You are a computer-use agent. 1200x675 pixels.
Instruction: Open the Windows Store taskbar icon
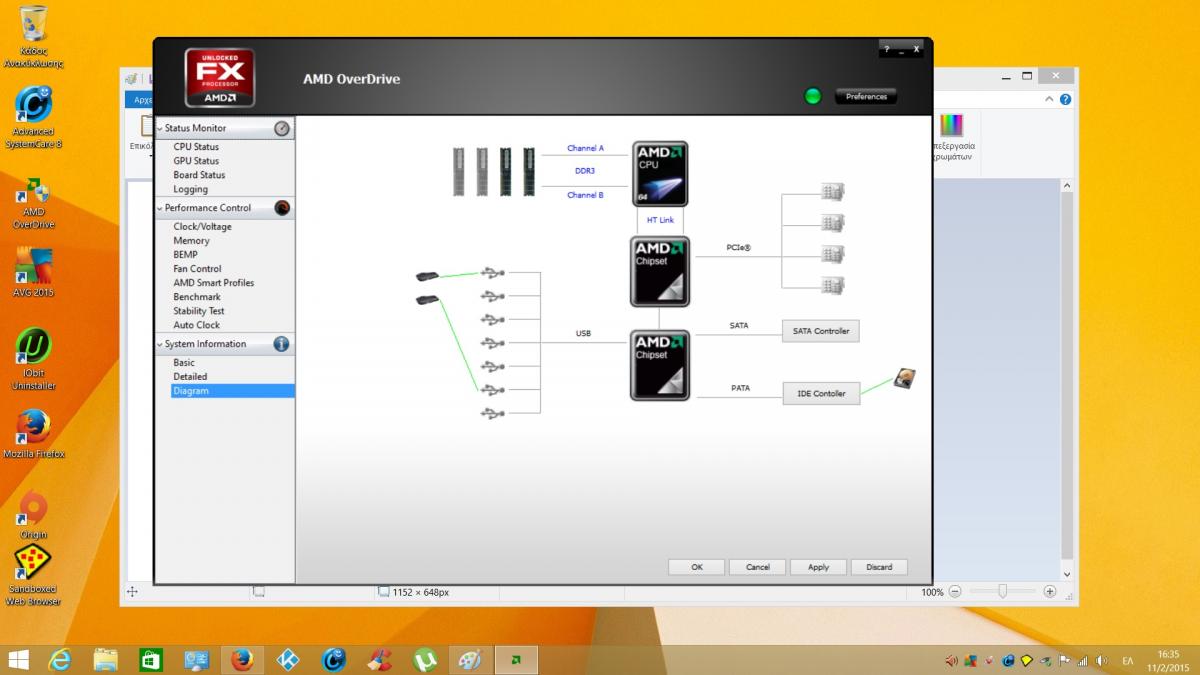pyautogui.click(x=151, y=660)
